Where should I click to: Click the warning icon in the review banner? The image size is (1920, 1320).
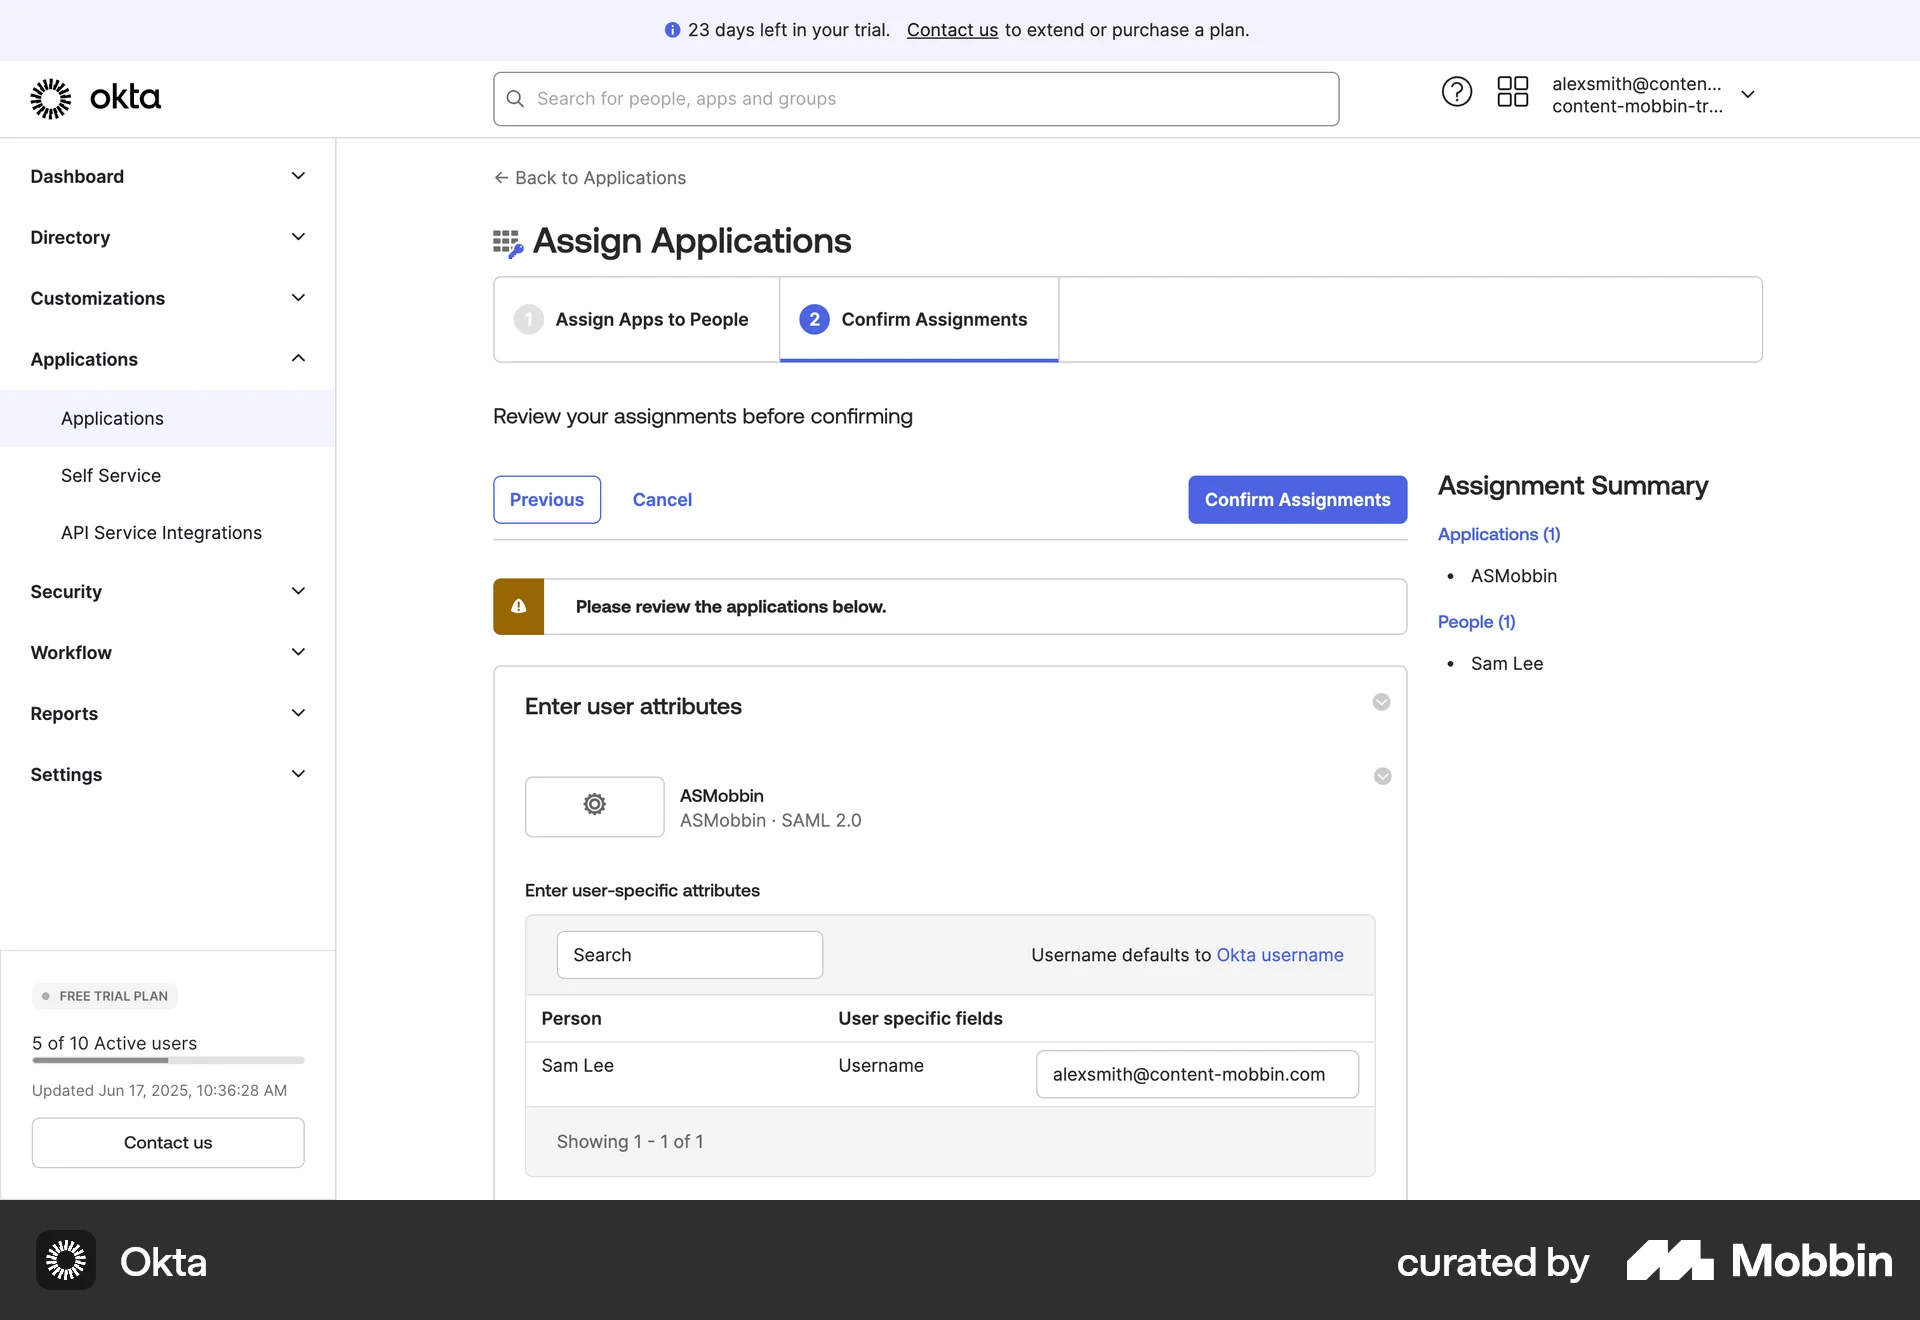pyautogui.click(x=518, y=606)
